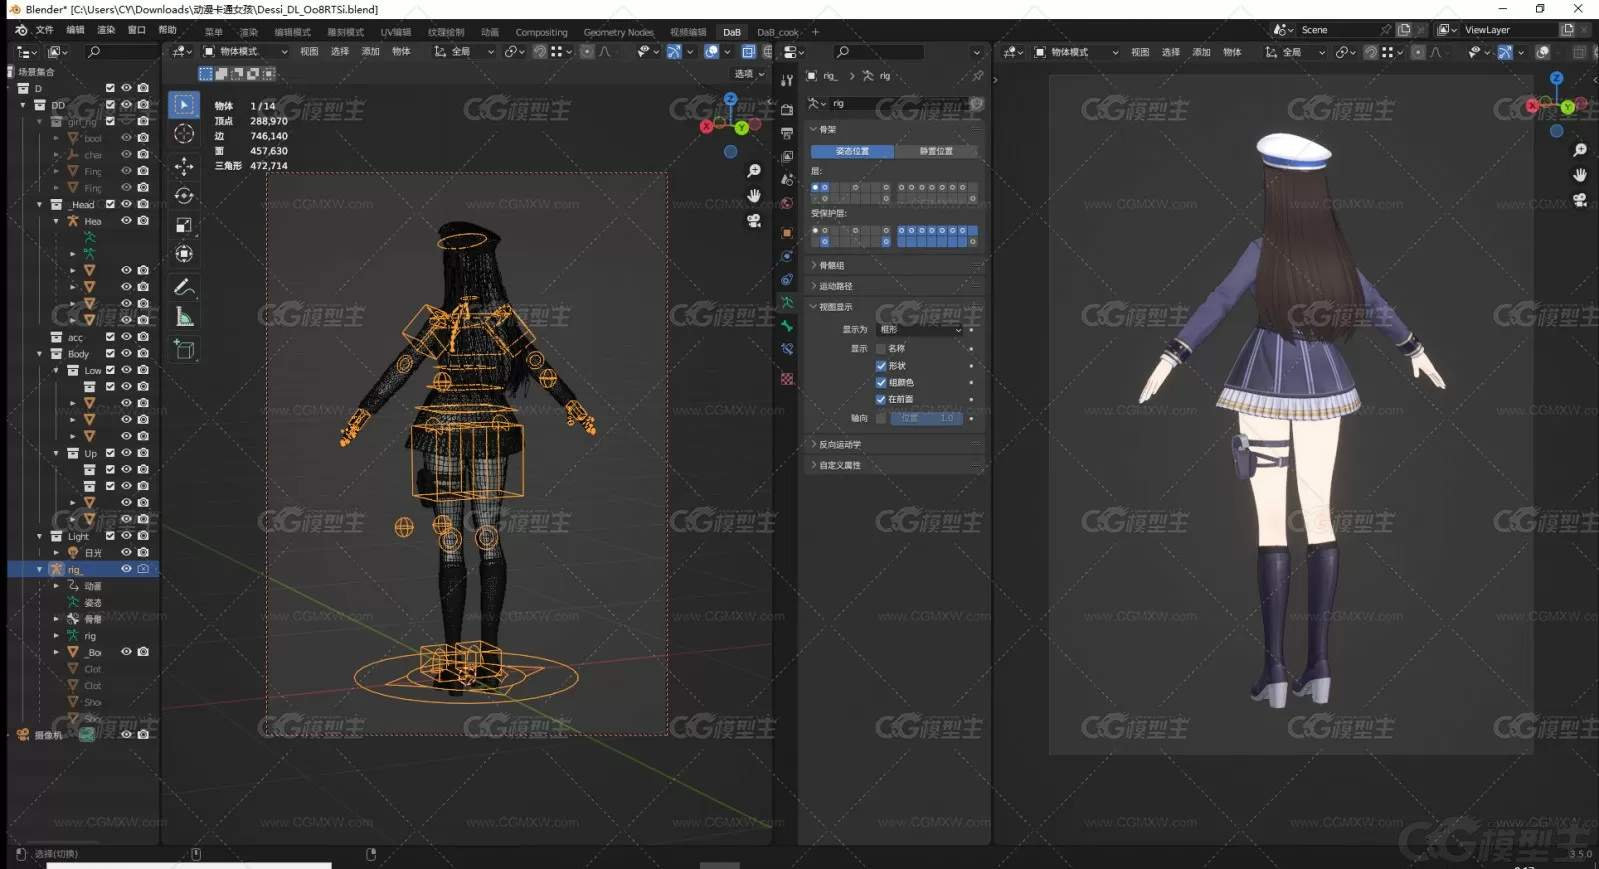
Task: Click the pan hand icon in the left viewport
Action: [x=754, y=195]
